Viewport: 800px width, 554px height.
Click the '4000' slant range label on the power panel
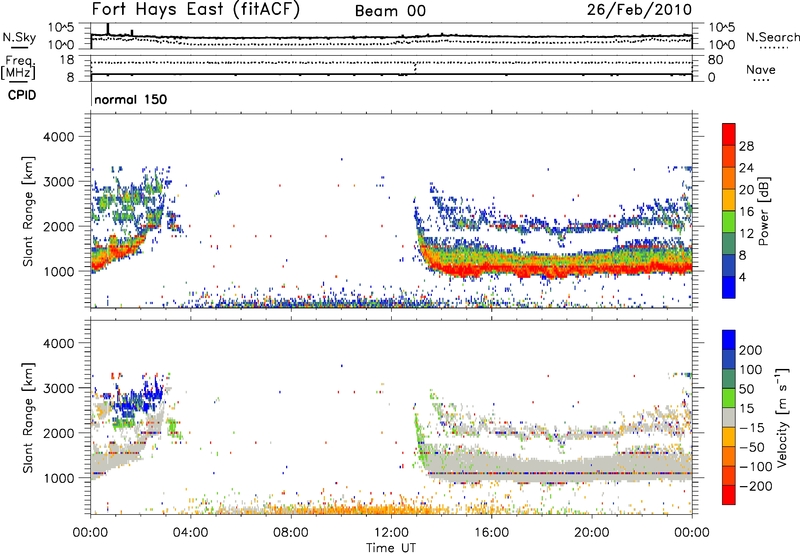click(x=58, y=137)
